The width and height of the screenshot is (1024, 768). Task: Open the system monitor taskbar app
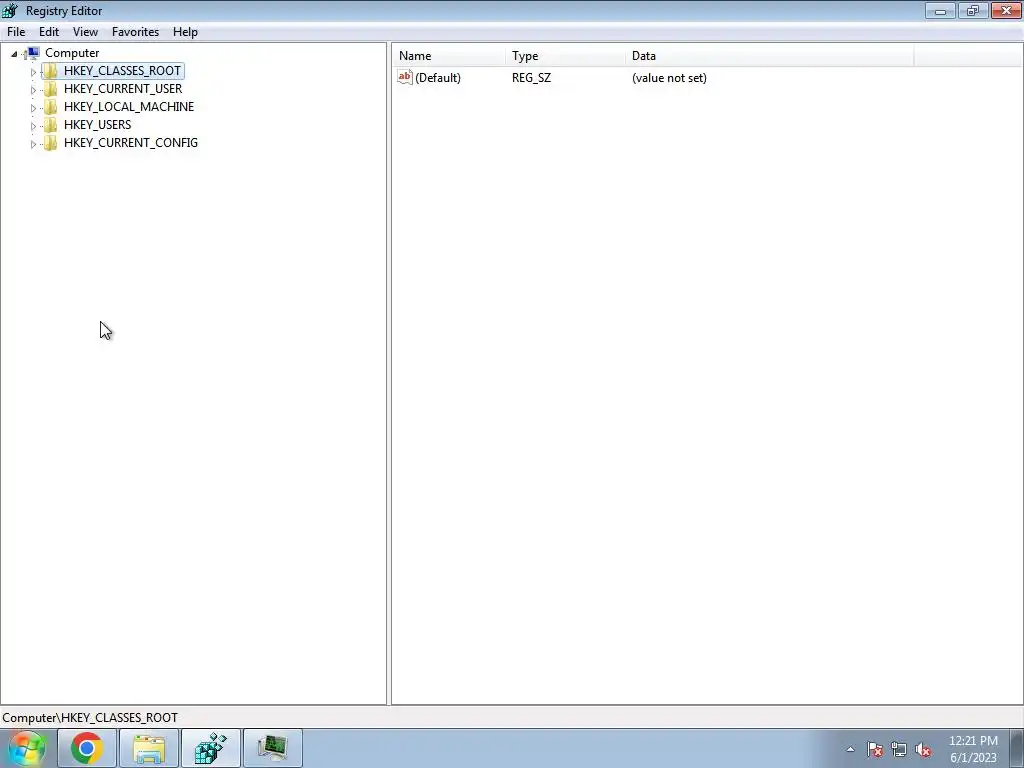272,748
